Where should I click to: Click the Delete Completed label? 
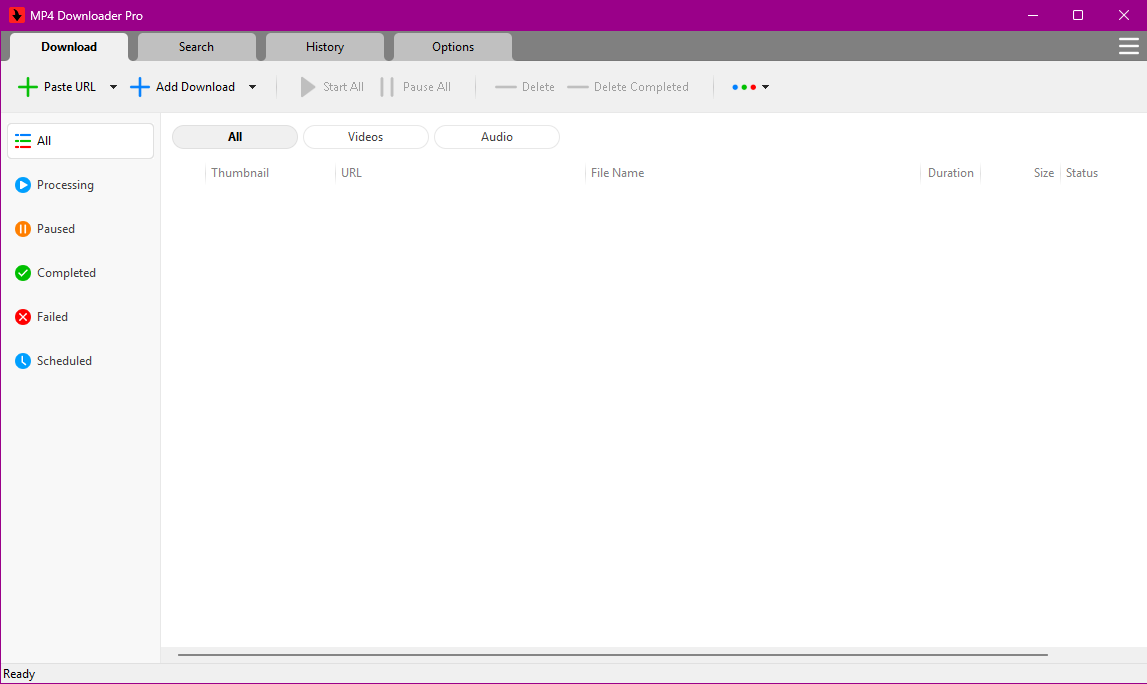pos(641,87)
